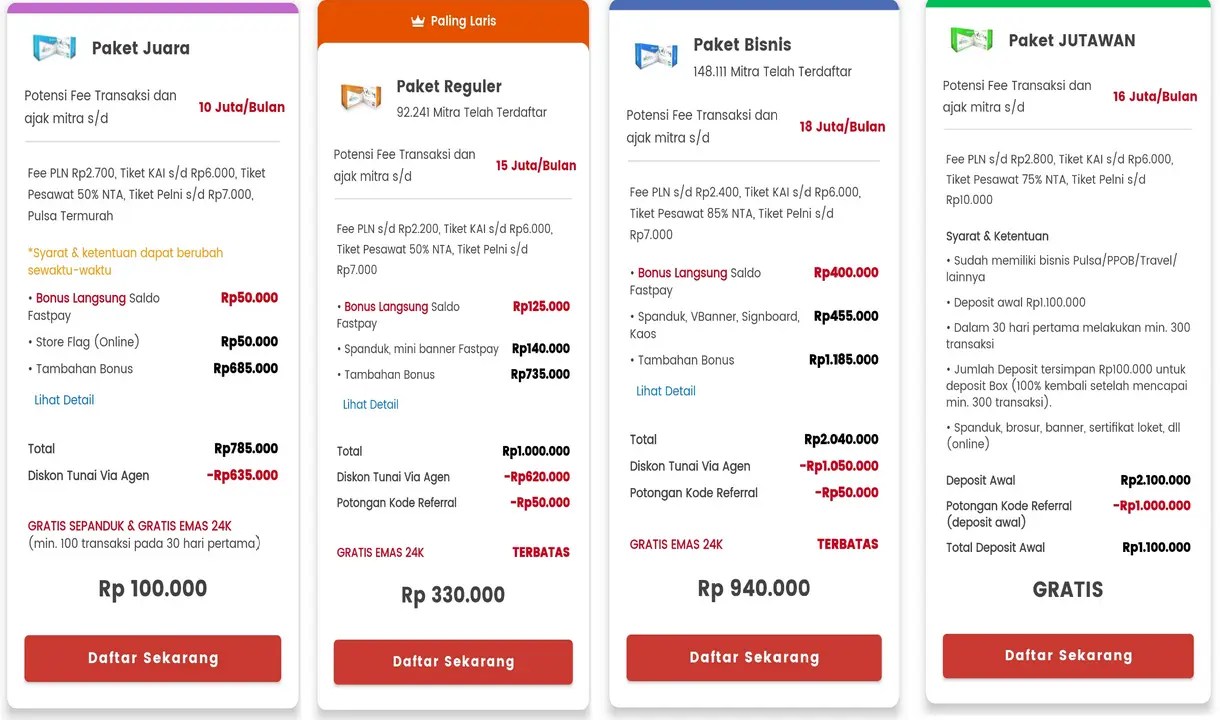Select the Rp 330.000 price text
This screenshot has width=1220, height=720.
(453, 594)
